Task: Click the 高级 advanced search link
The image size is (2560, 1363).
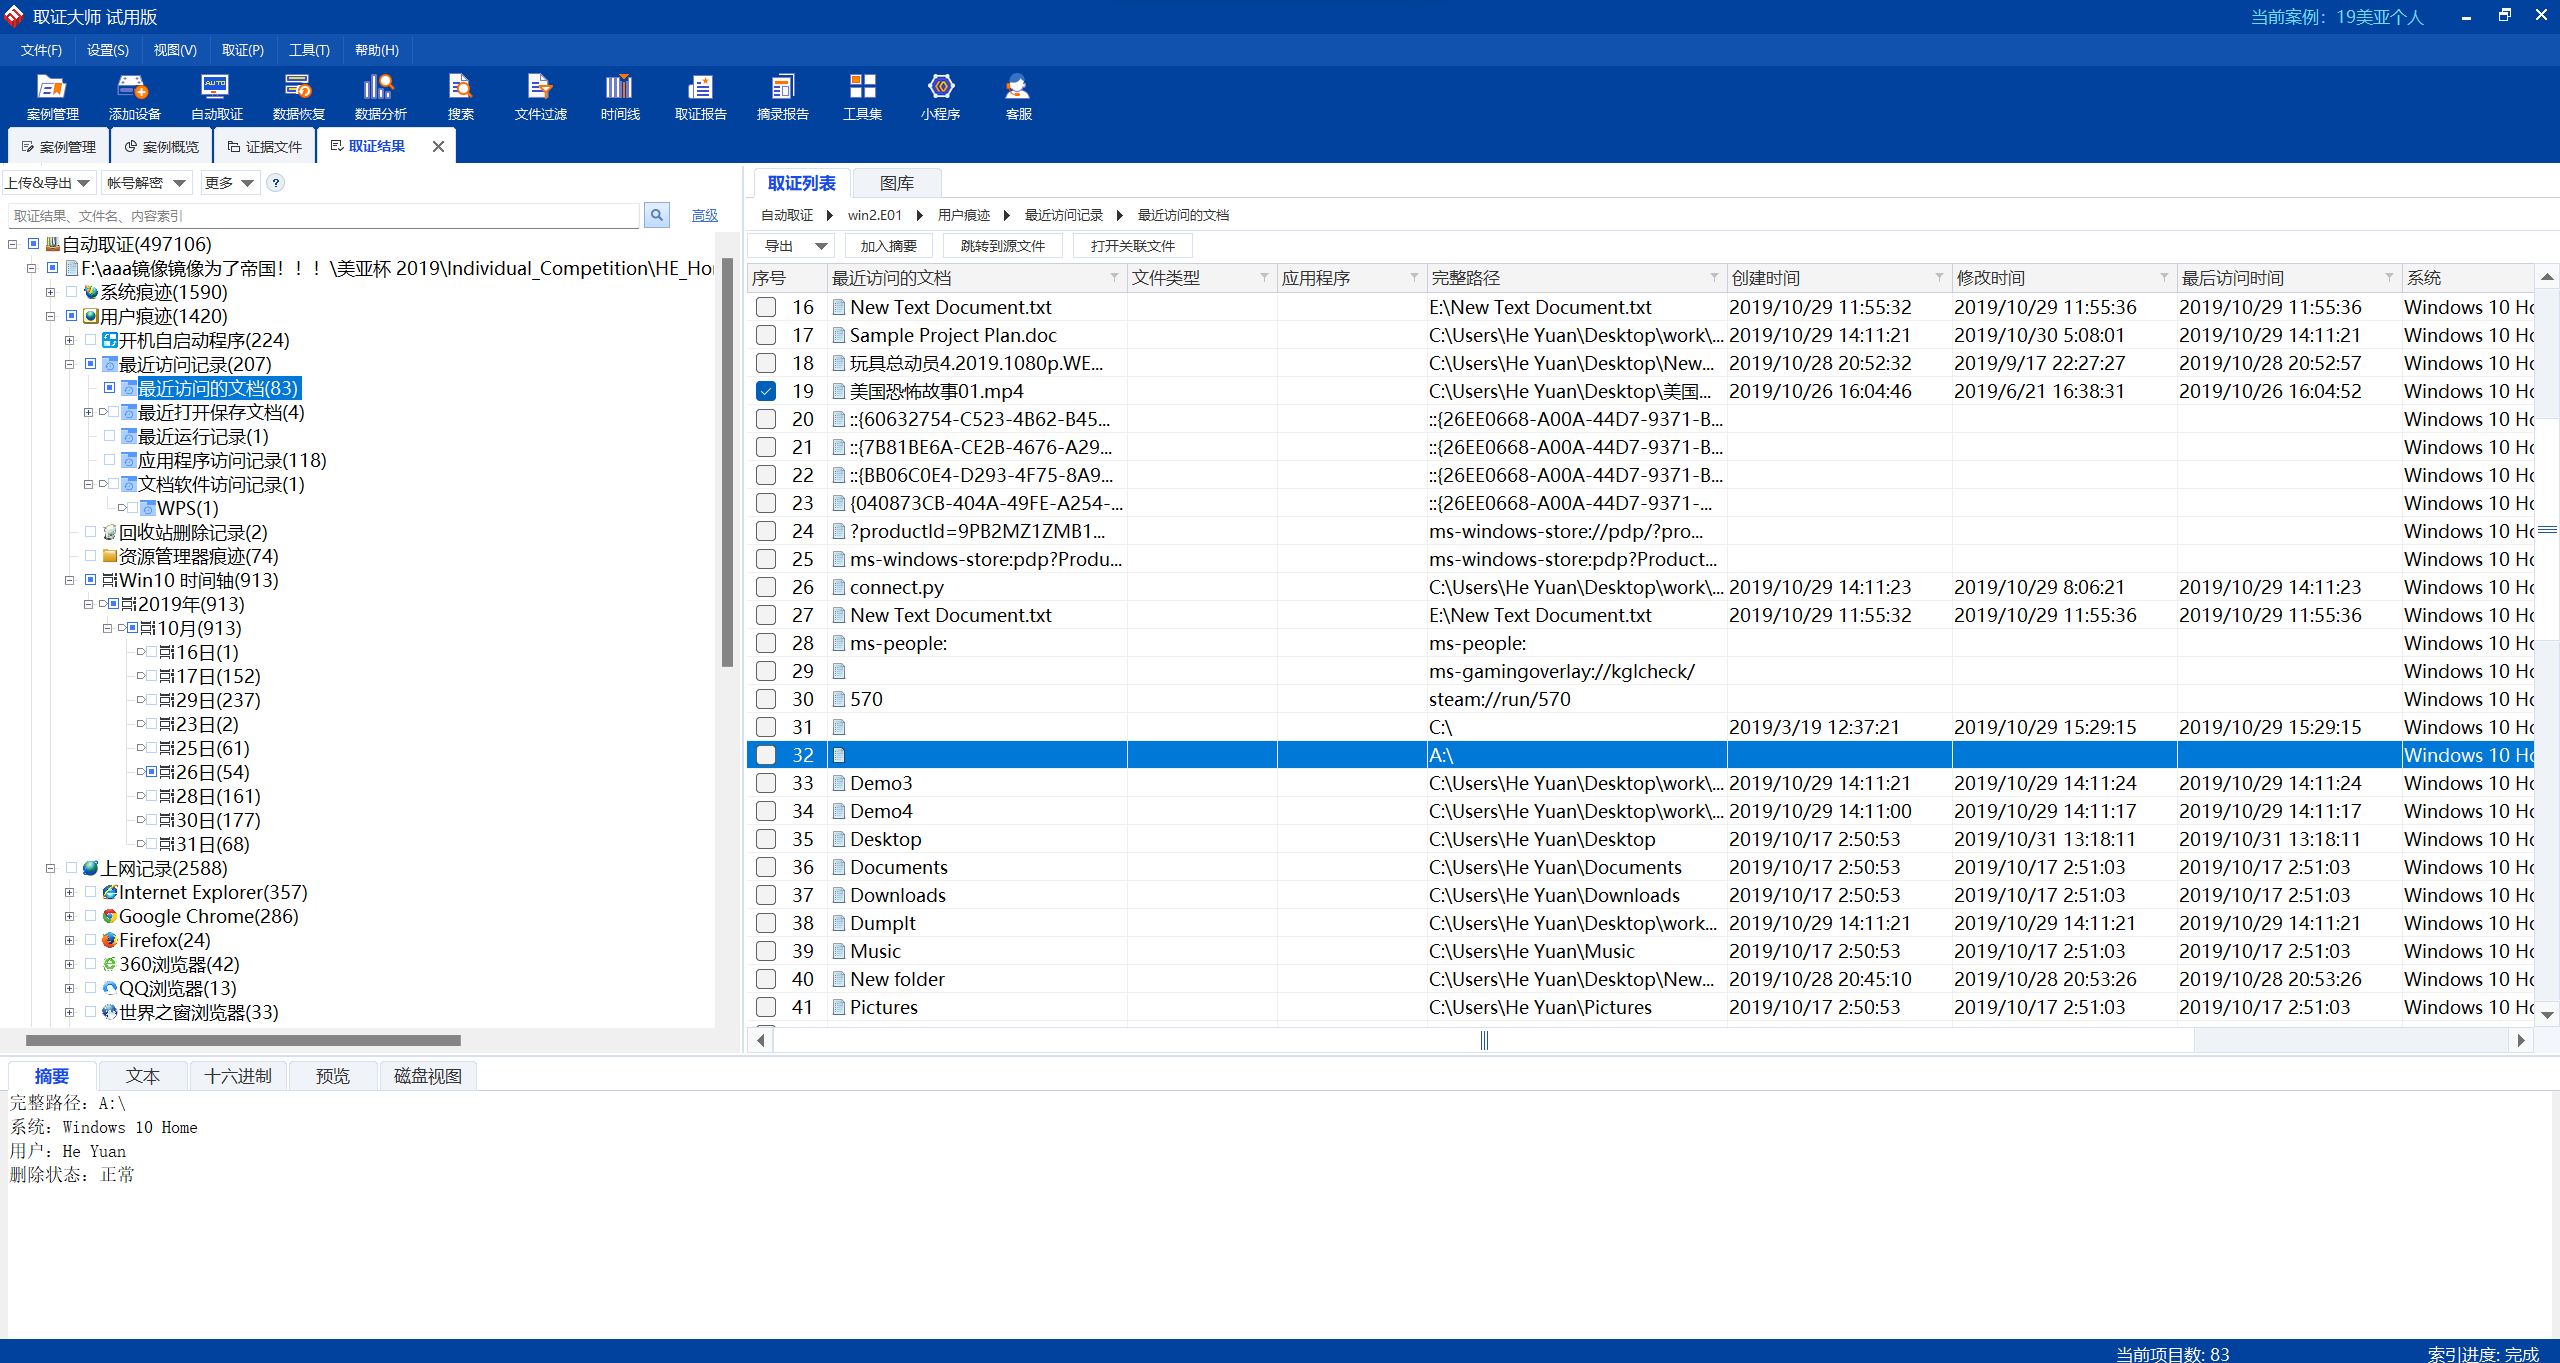Action: 704,215
